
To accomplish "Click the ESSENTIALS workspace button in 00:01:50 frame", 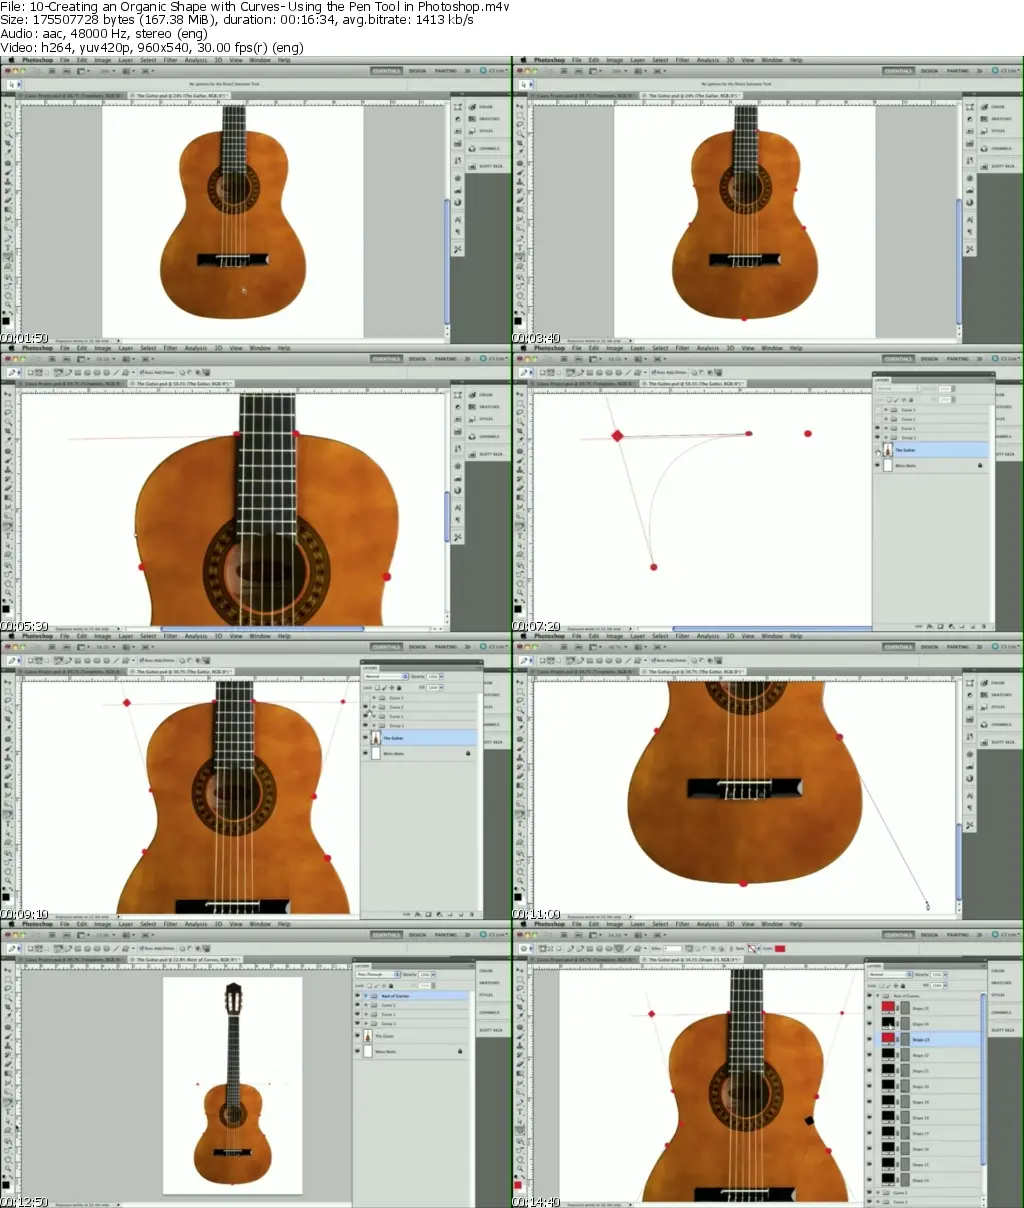I will 386,71.
